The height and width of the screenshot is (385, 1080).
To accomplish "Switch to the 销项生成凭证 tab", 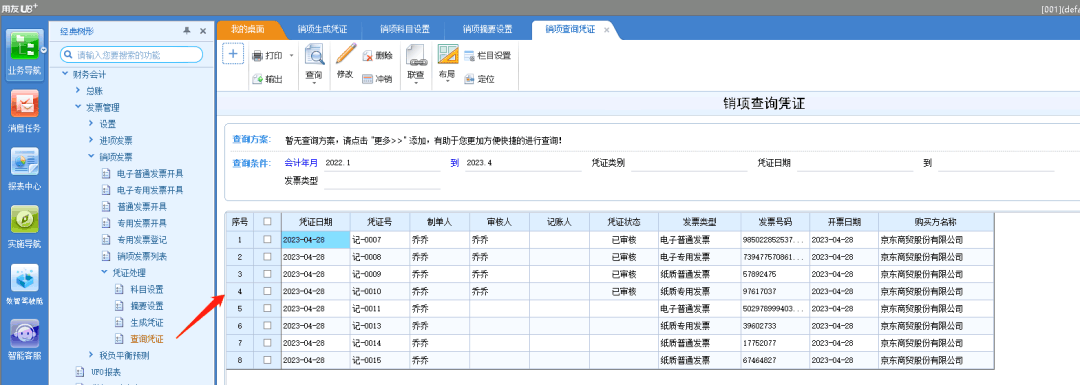I will coord(322,30).
